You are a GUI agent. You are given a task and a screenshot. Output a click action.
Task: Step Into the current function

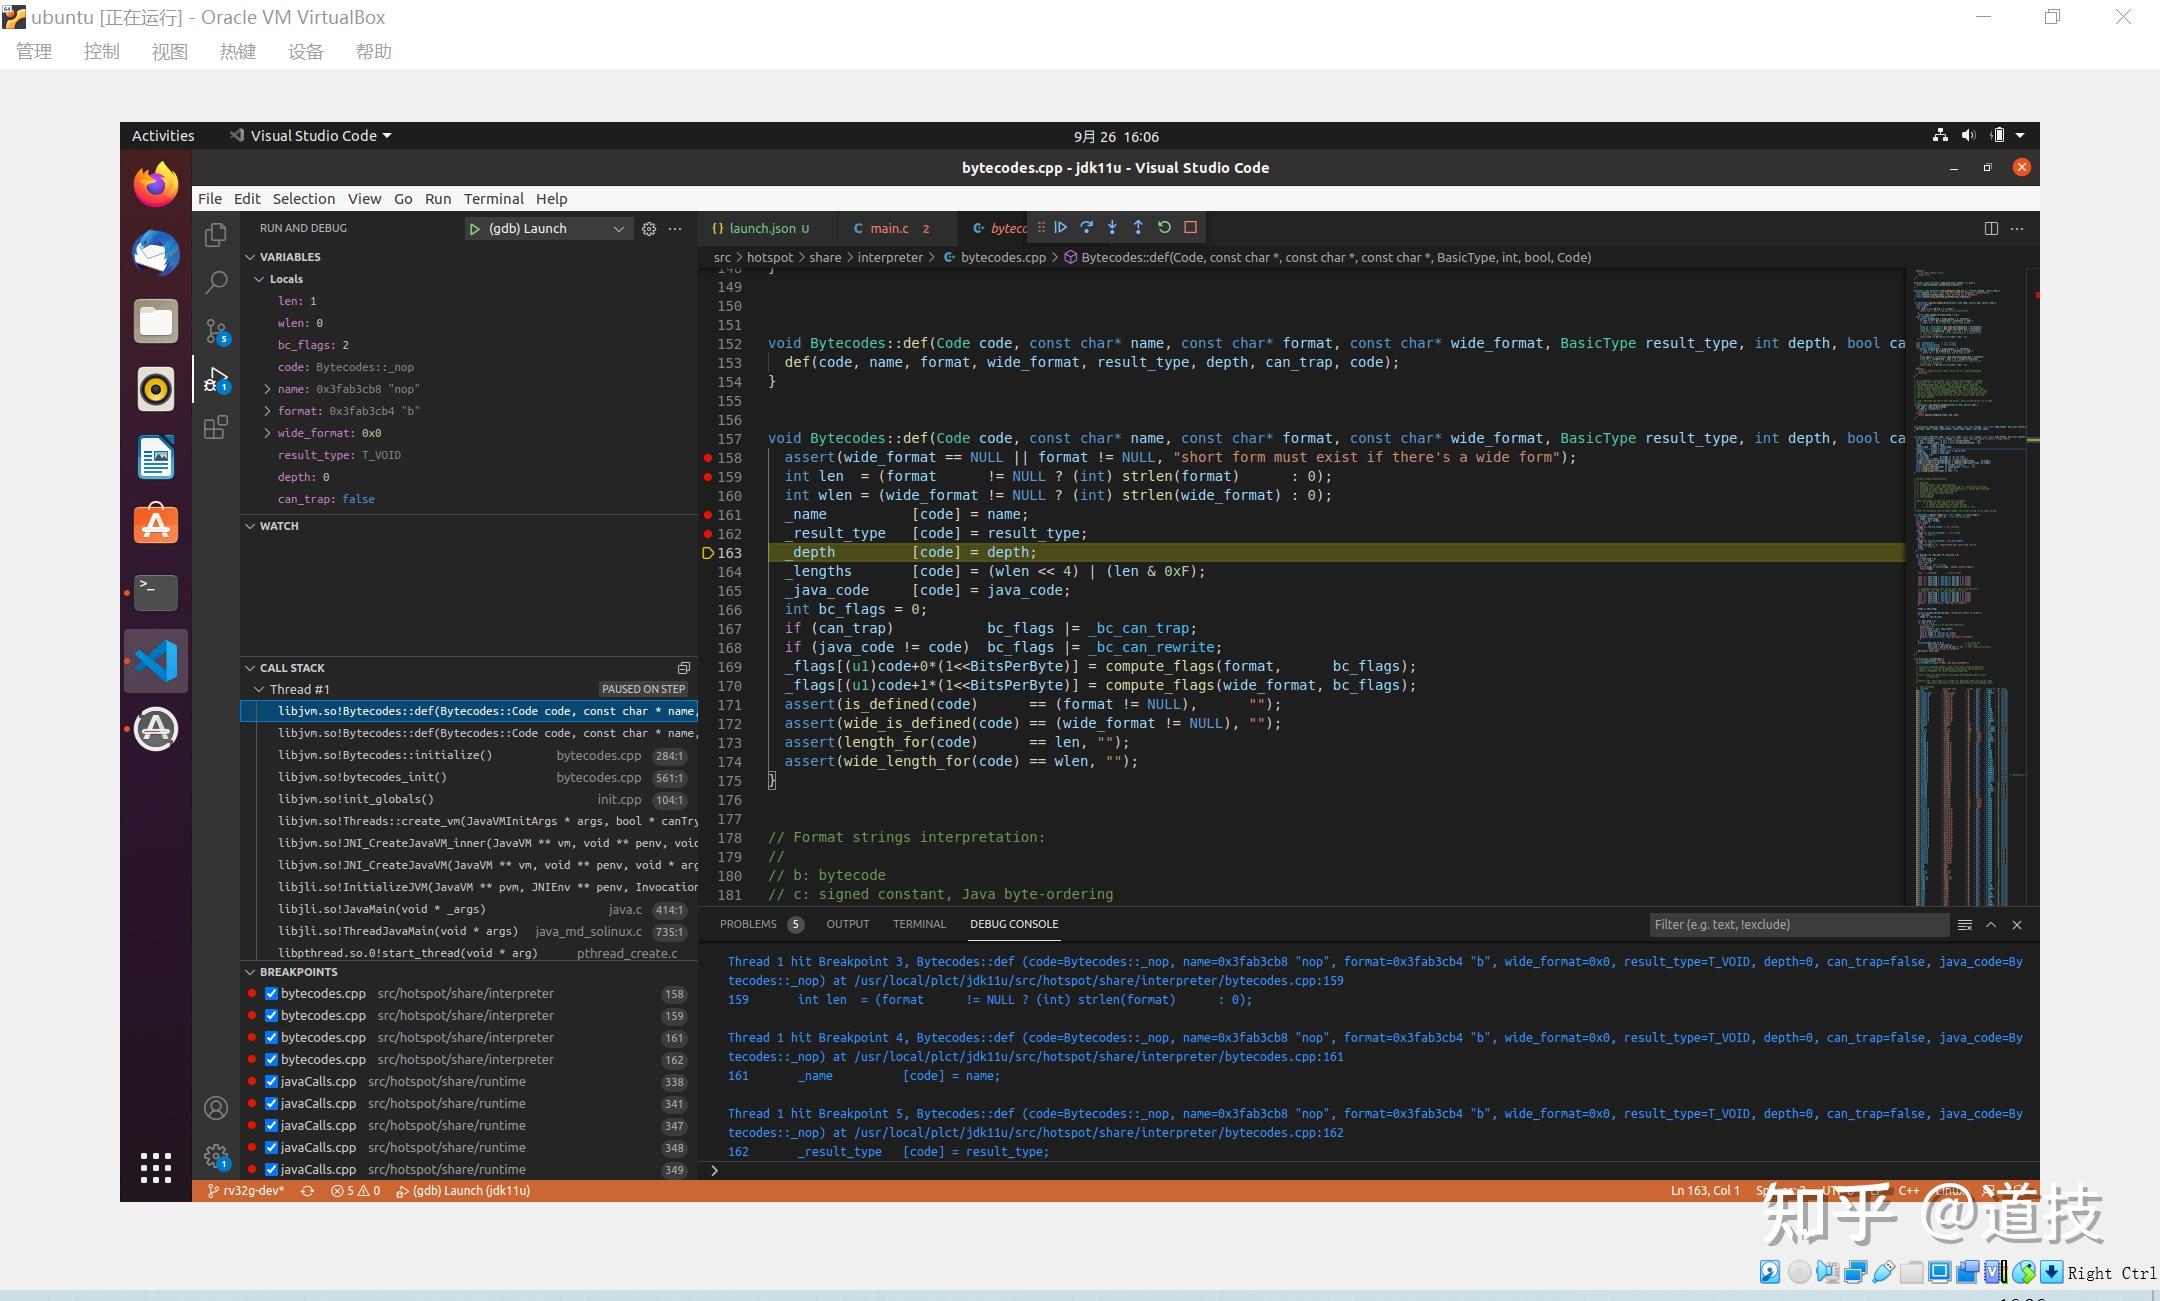[x=1112, y=228]
